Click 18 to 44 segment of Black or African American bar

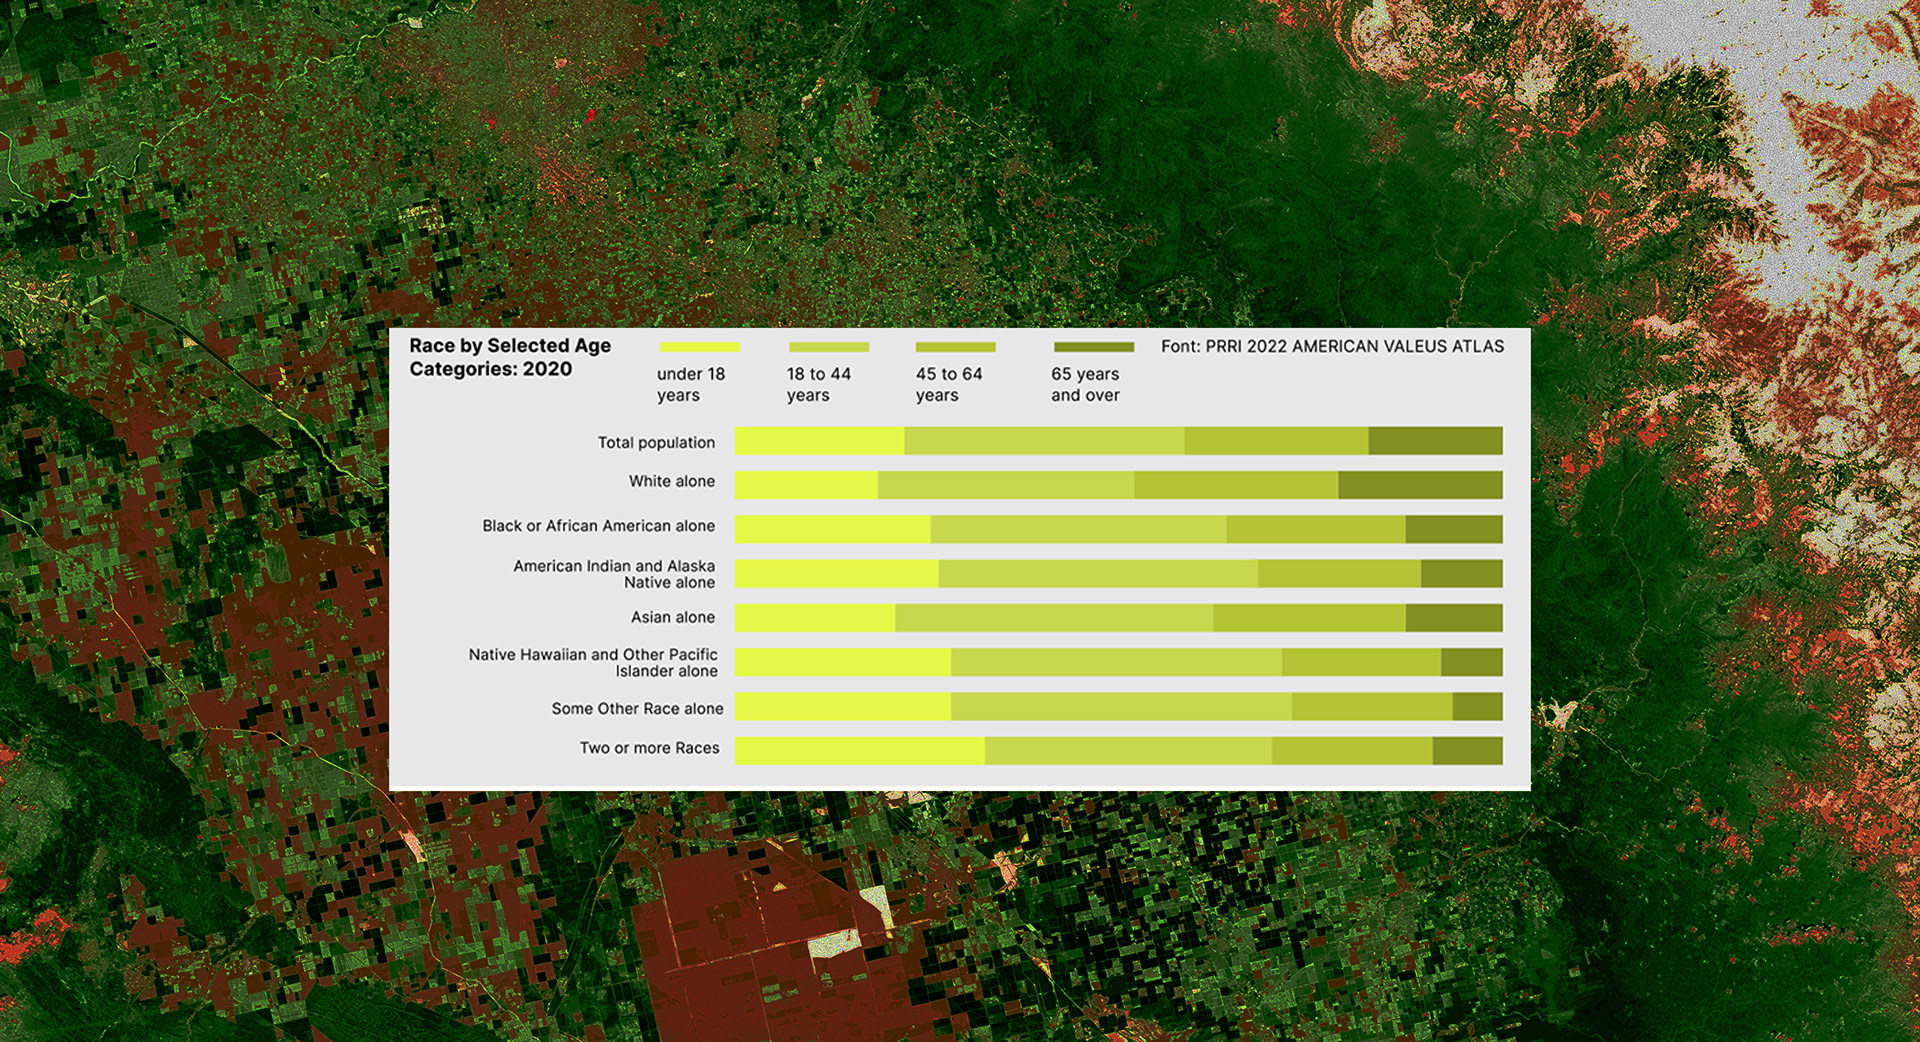(1079, 529)
